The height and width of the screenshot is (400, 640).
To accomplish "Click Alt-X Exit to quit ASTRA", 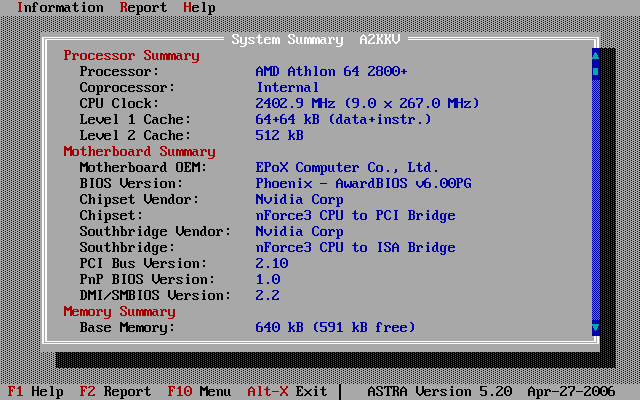I will pos(287,392).
